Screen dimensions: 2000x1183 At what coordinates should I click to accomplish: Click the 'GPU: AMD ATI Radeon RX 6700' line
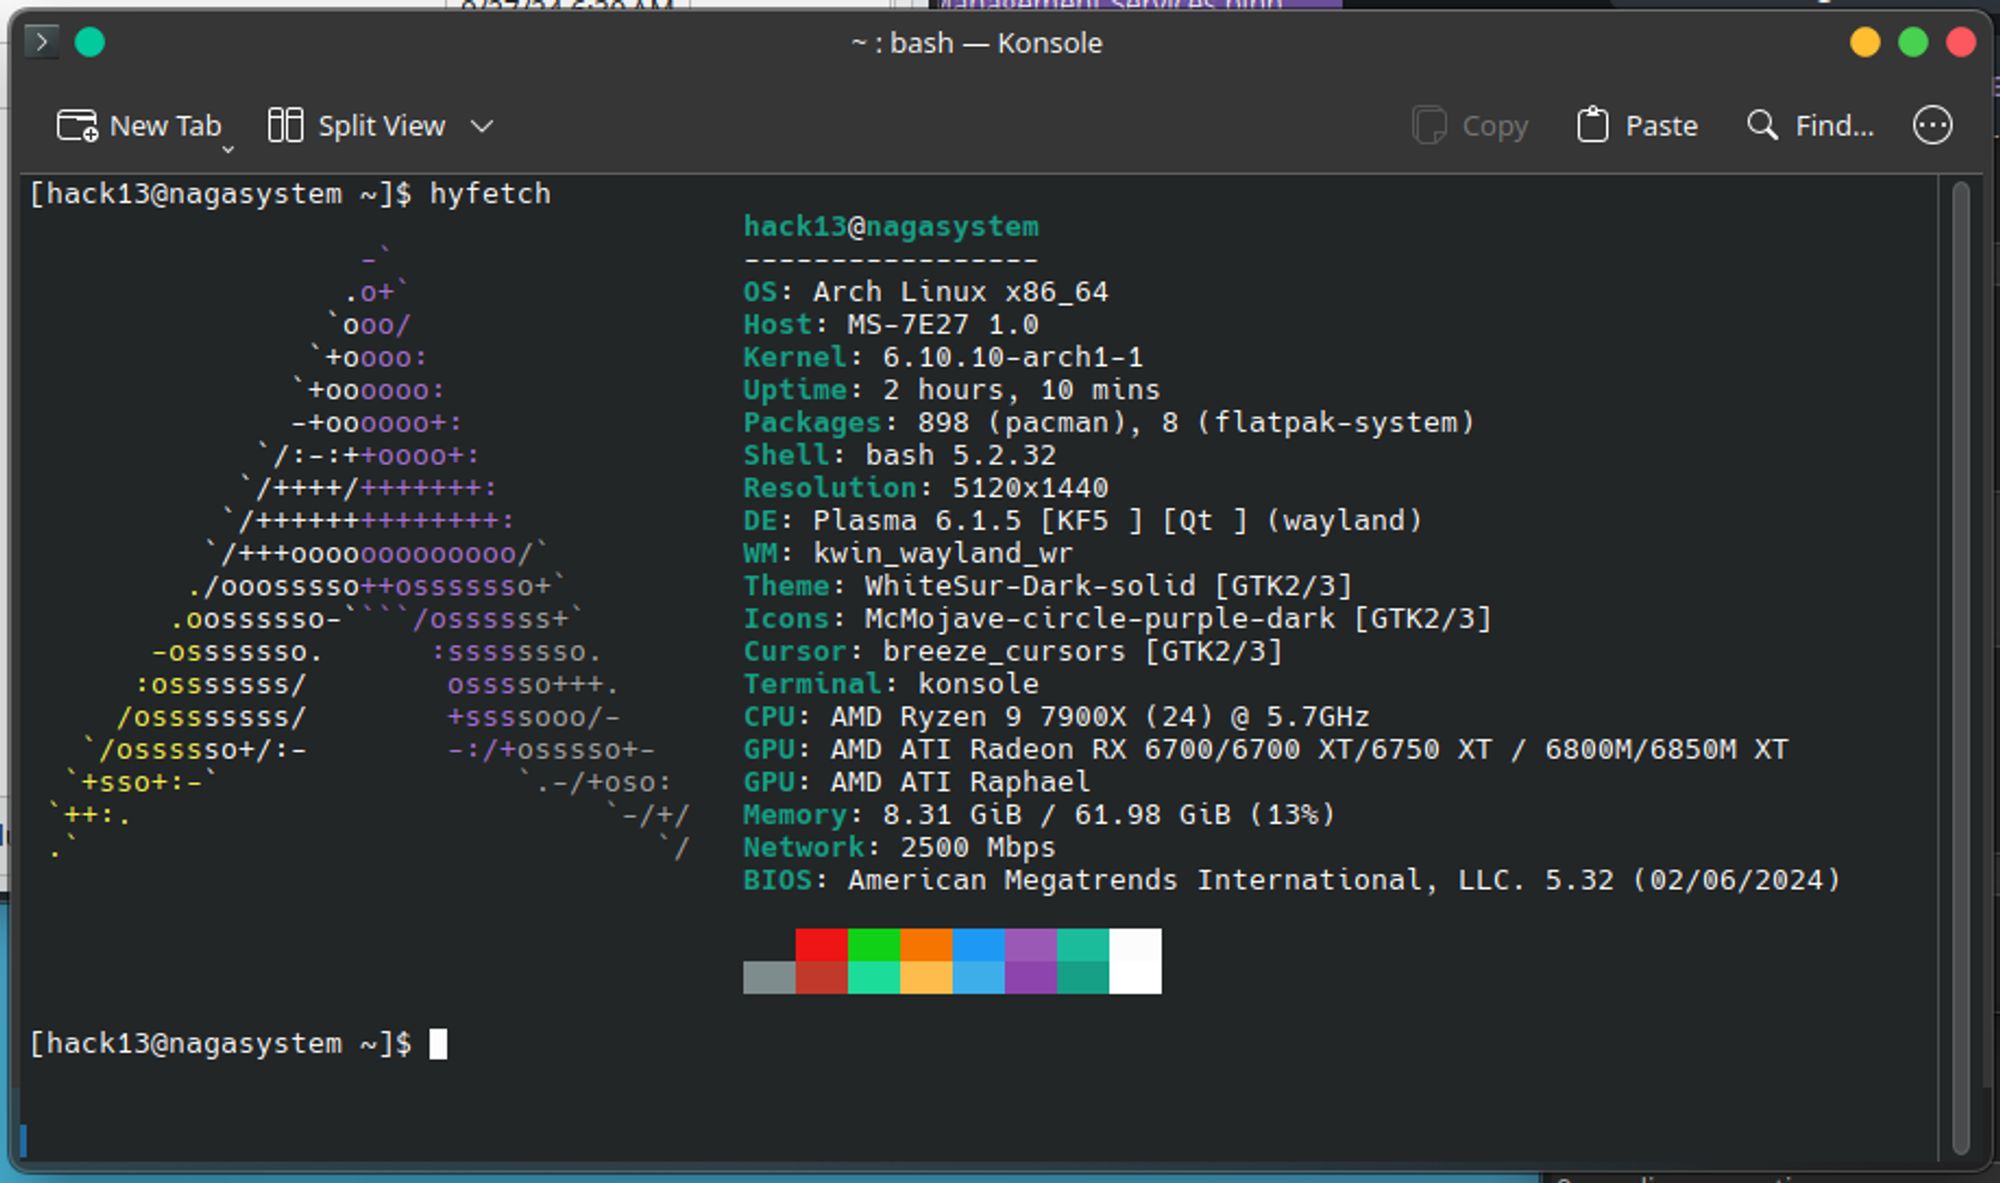pyautogui.click(x=1266, y=750)
